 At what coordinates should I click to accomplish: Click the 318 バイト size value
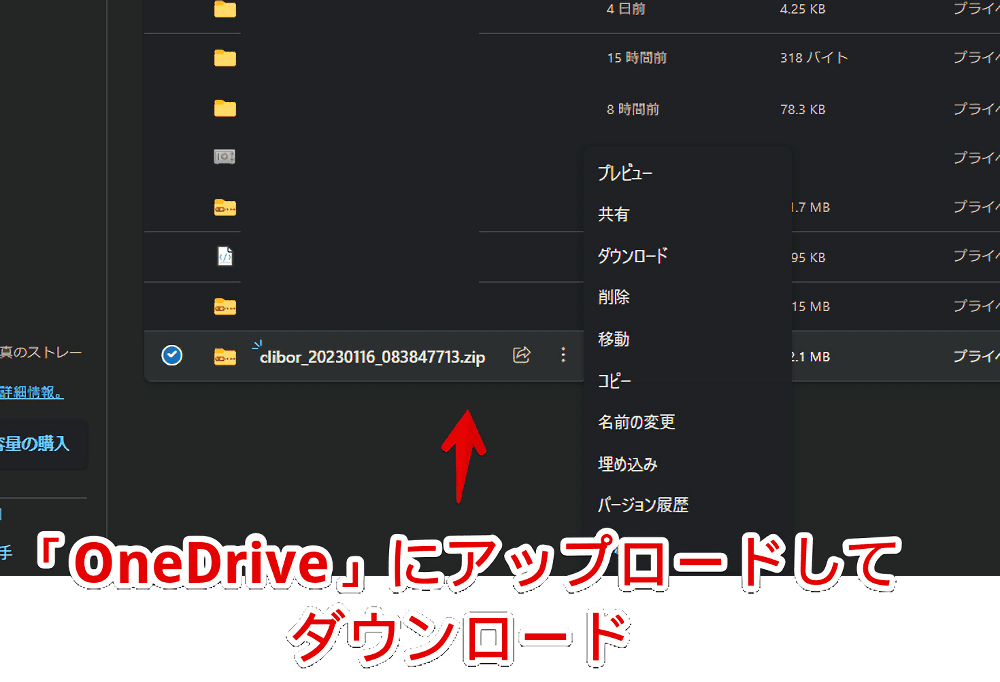click(814, 57)
